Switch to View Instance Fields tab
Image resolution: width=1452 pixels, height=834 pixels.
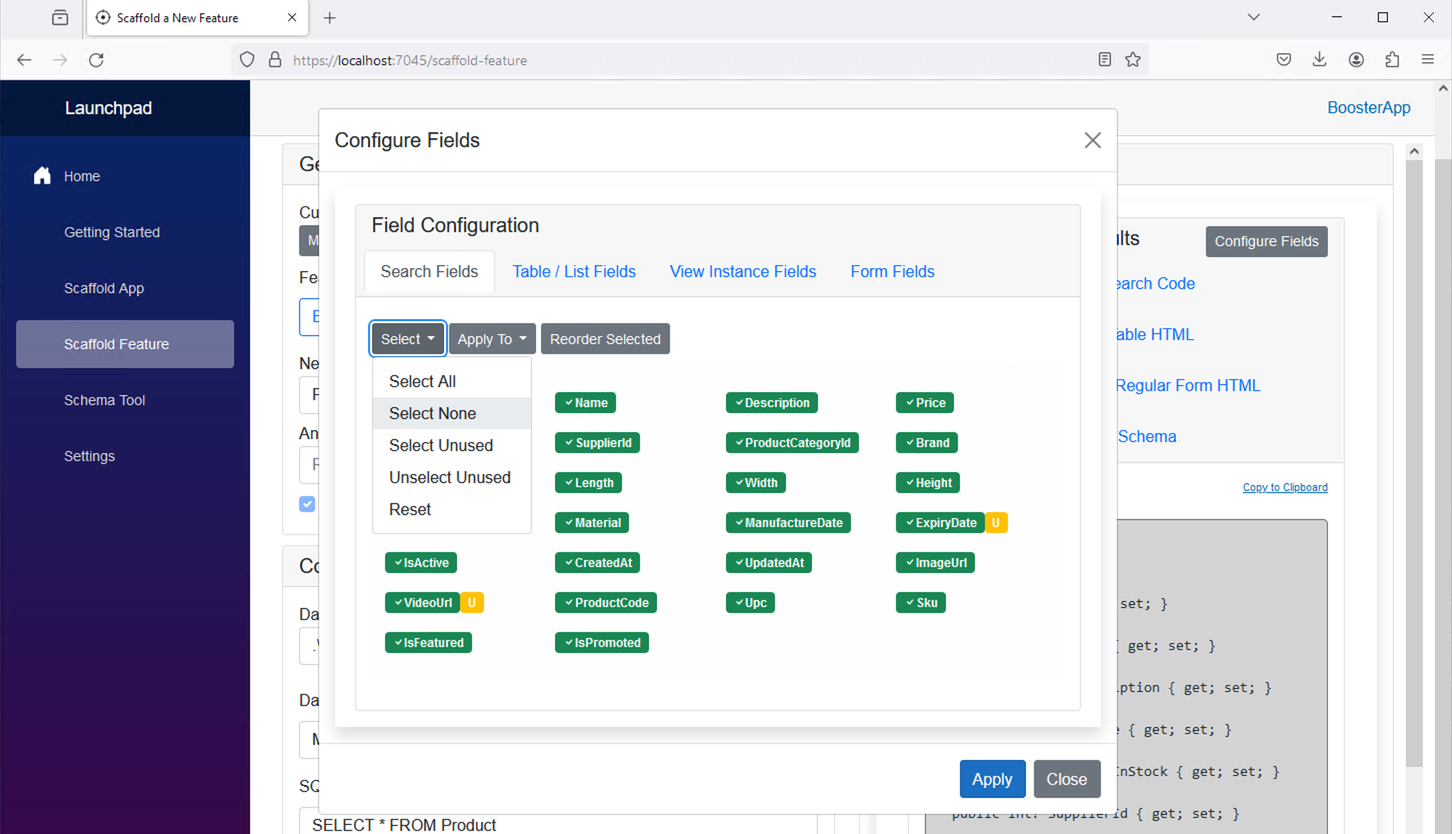743,272
